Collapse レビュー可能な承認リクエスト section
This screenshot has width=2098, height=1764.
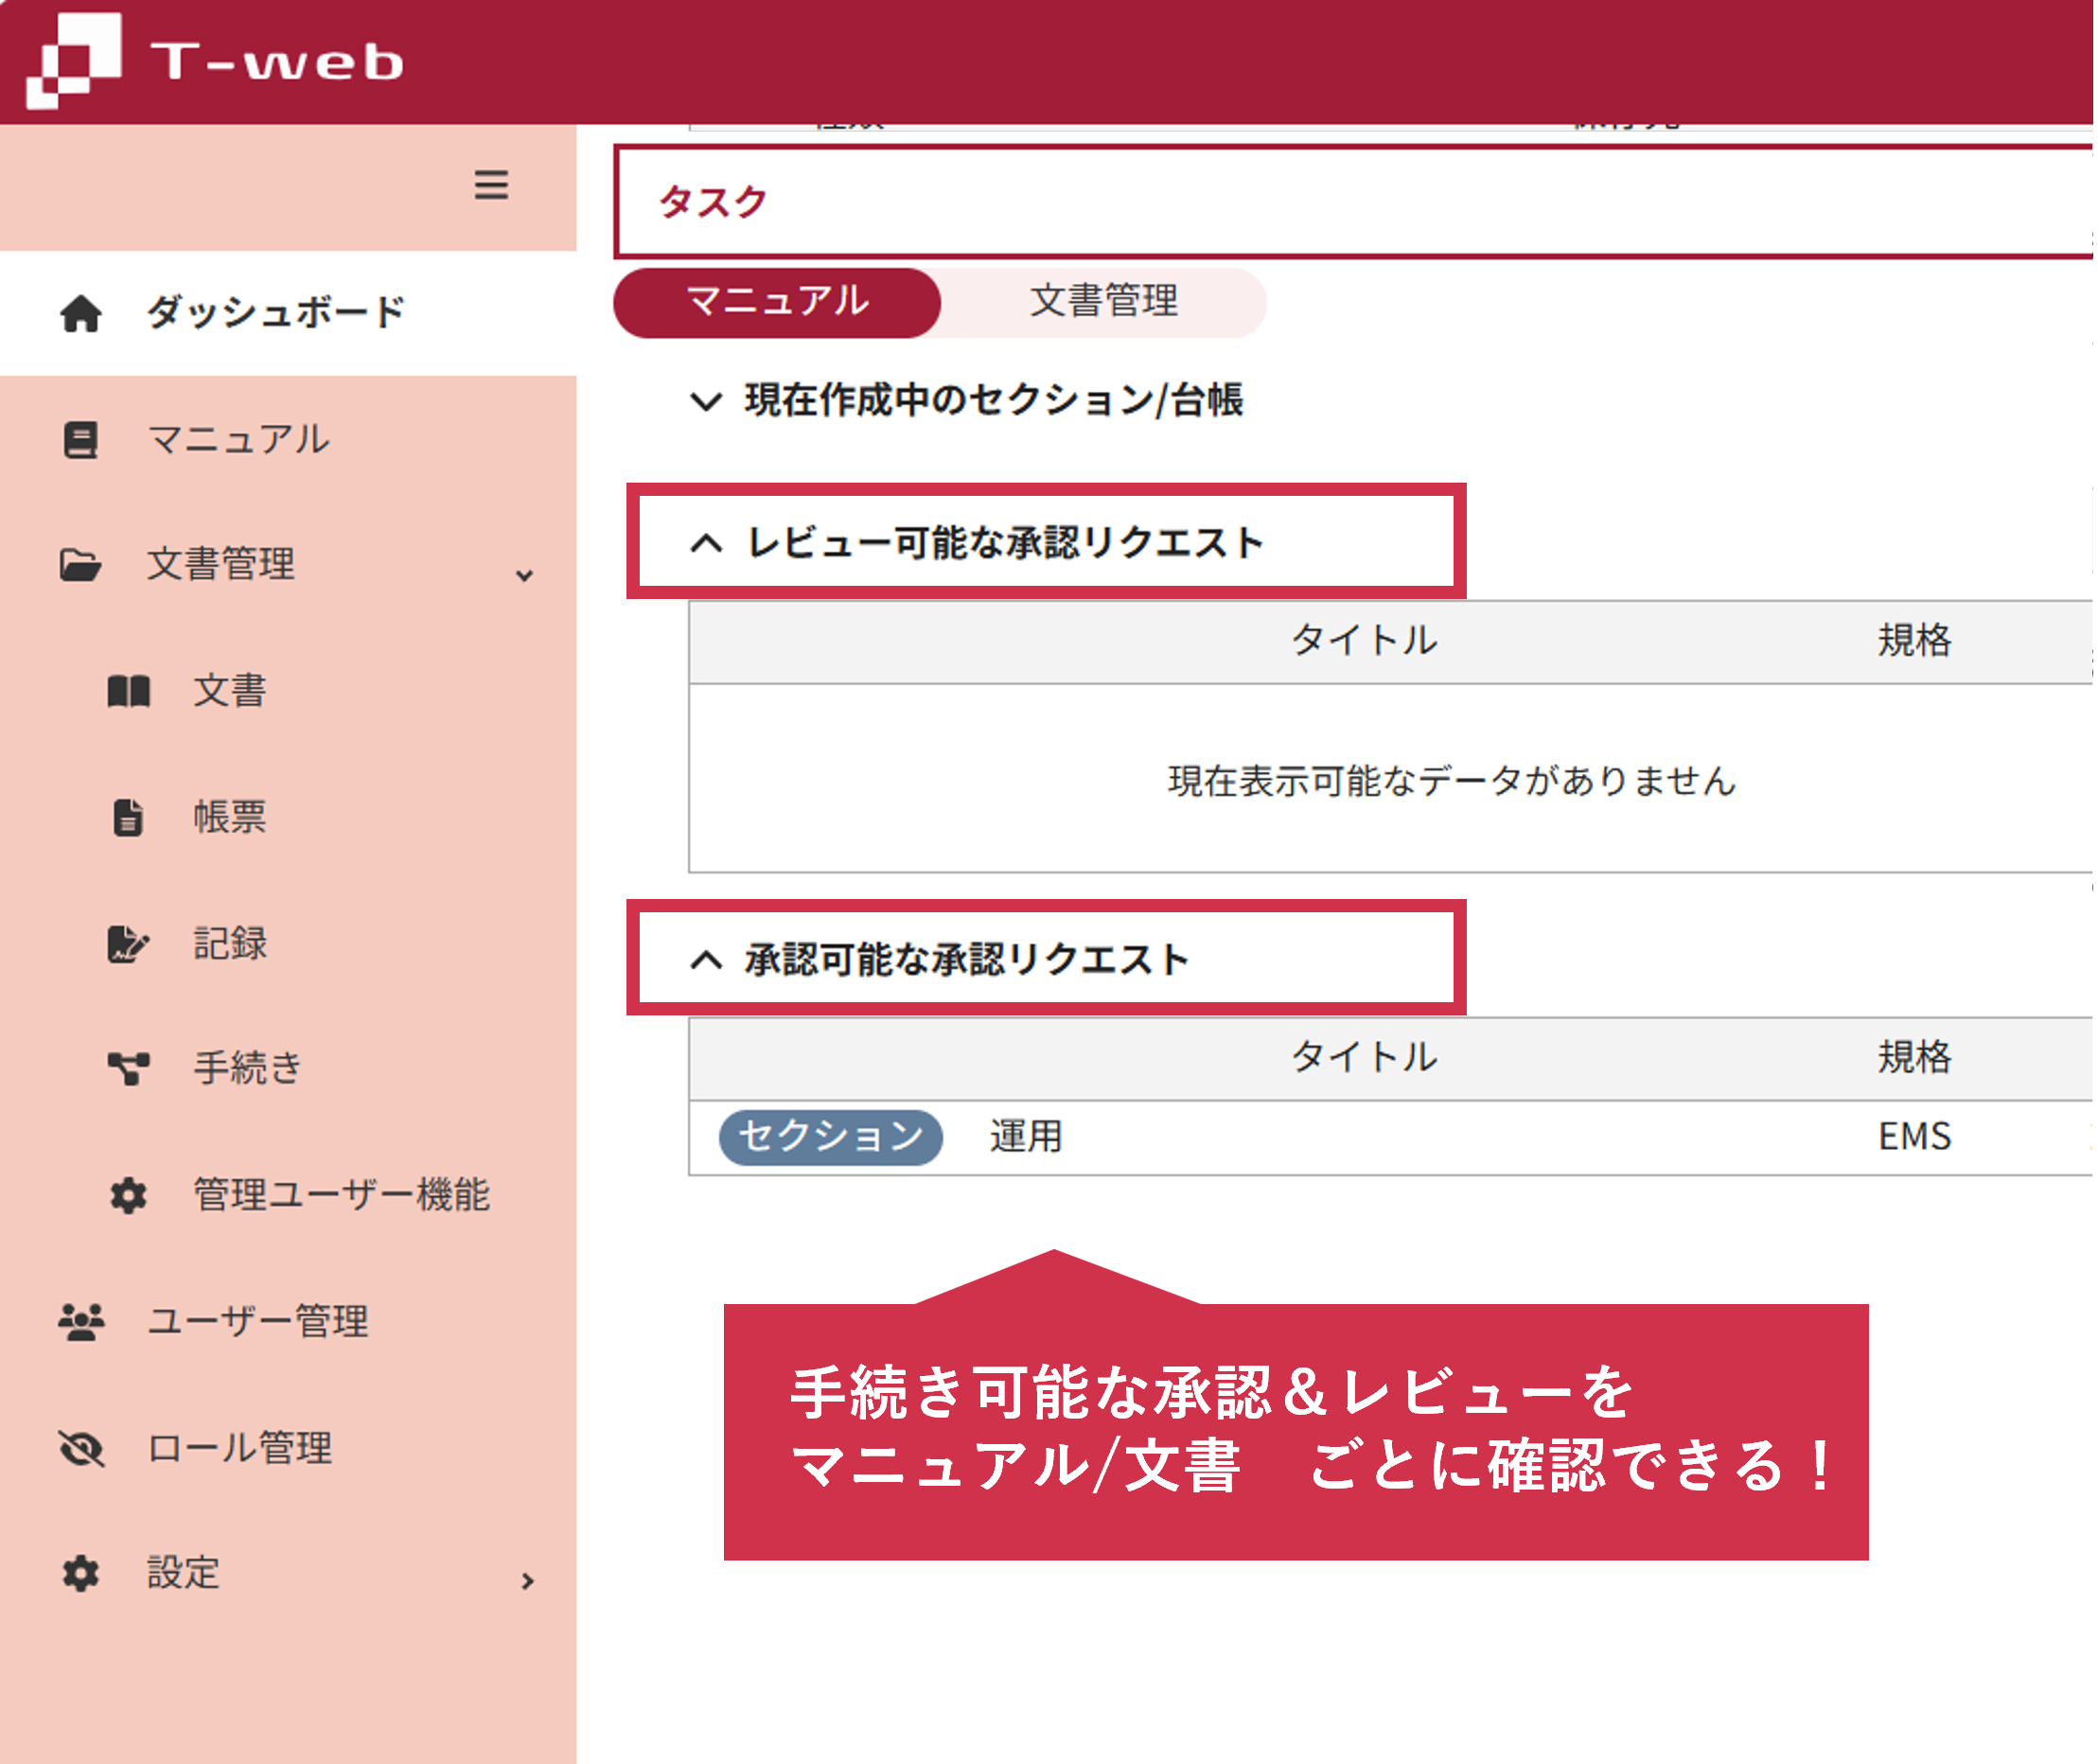click(x=706, y=543)
